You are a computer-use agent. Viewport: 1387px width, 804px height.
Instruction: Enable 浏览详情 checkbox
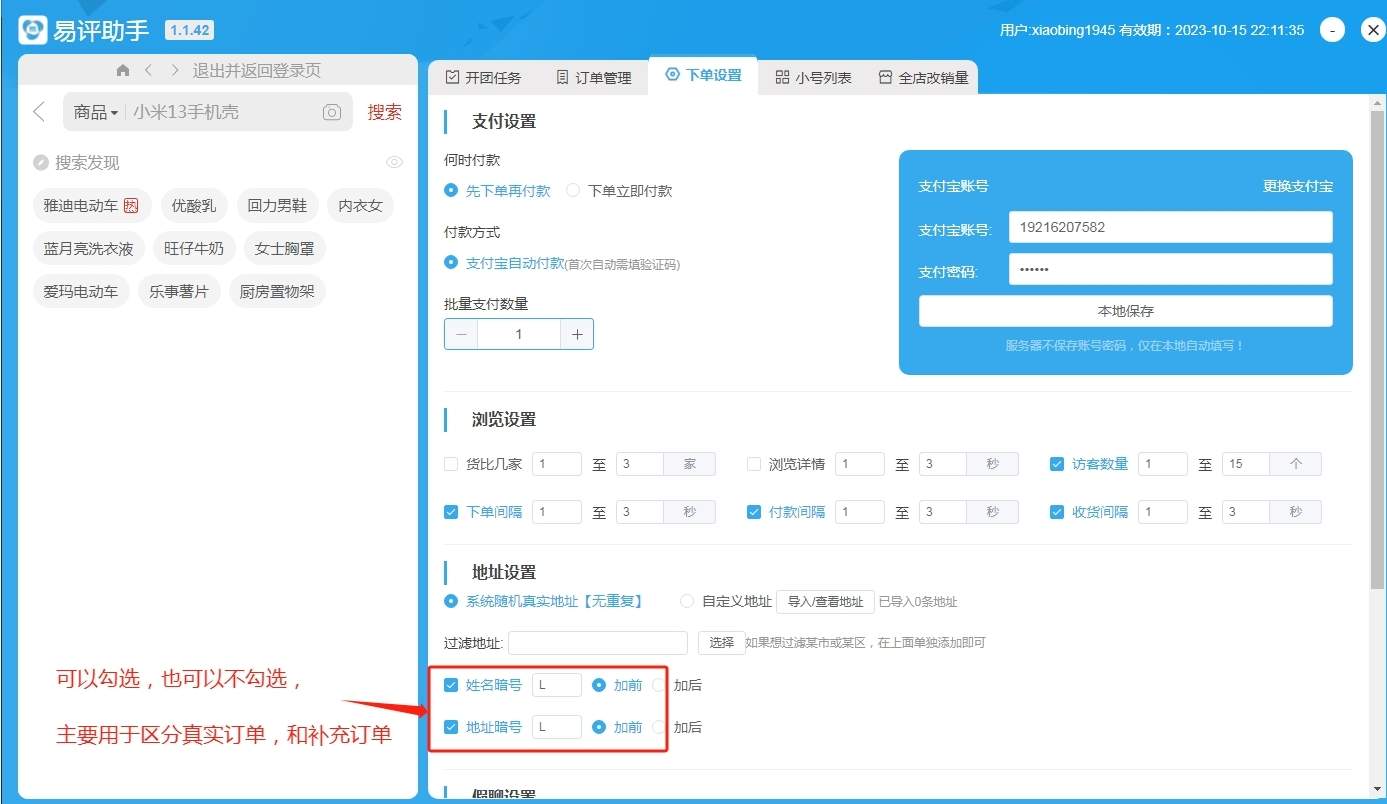pyautogui.click(x=754, y=464)
